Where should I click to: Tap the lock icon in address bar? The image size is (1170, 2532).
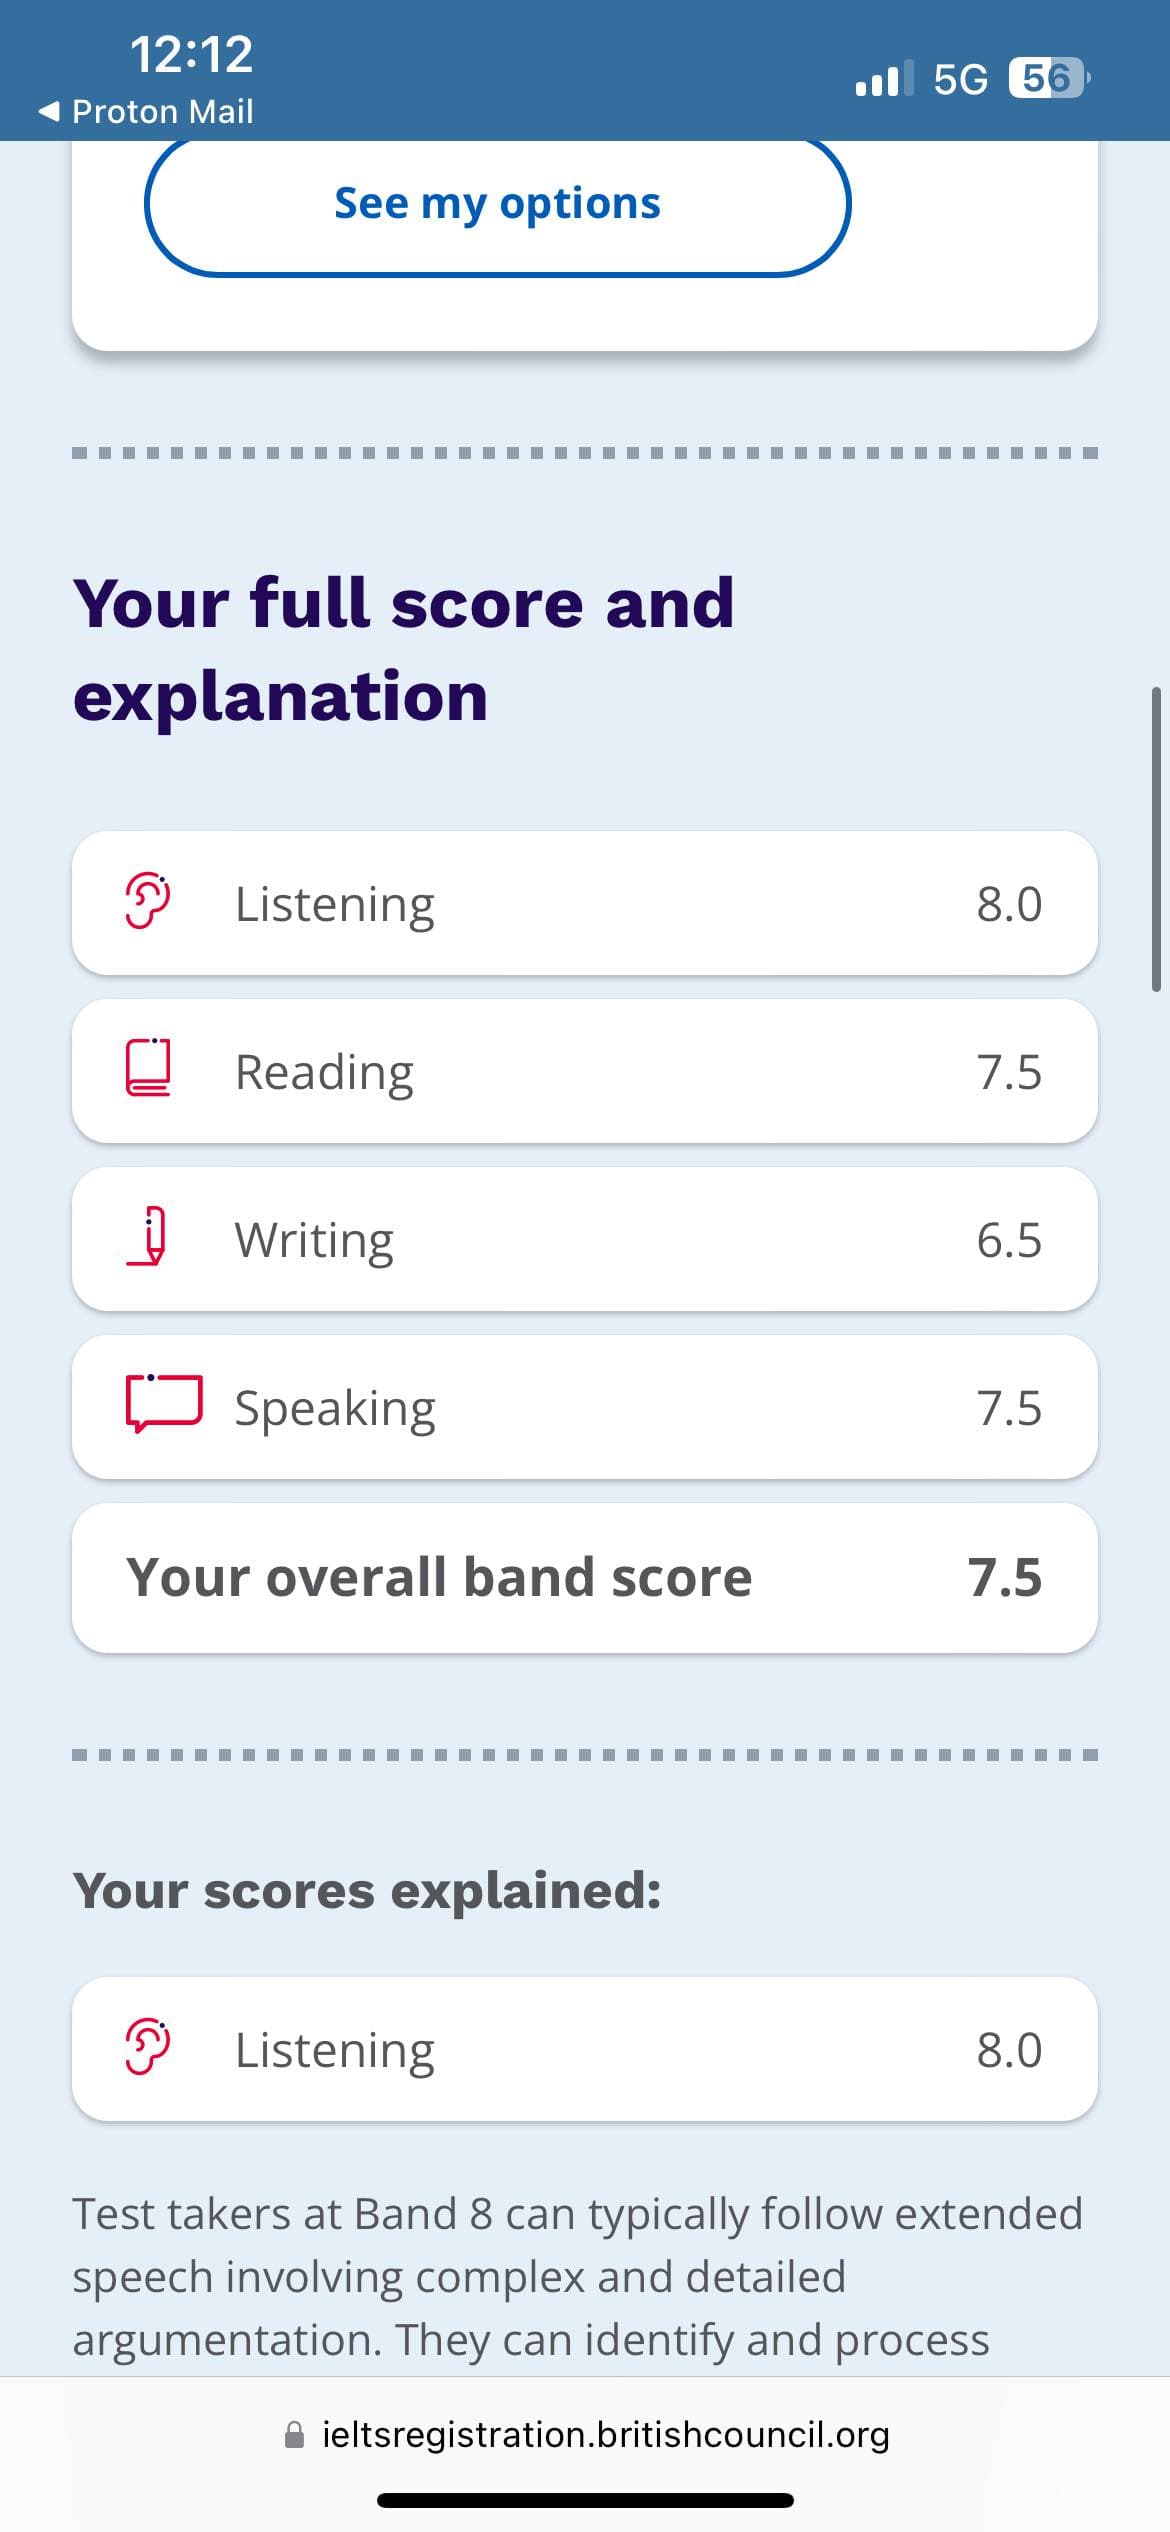[x=294, y=2434]
